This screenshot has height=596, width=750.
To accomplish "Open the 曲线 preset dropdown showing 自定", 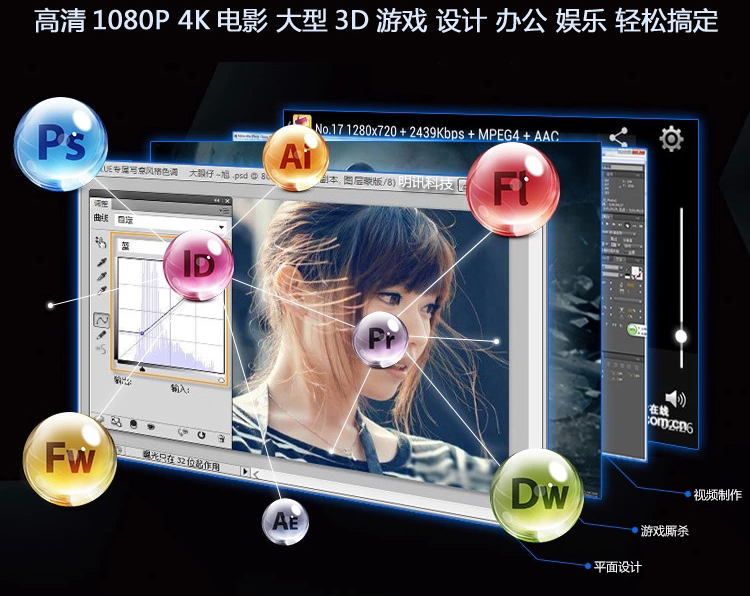I will (x=171, y=223).
